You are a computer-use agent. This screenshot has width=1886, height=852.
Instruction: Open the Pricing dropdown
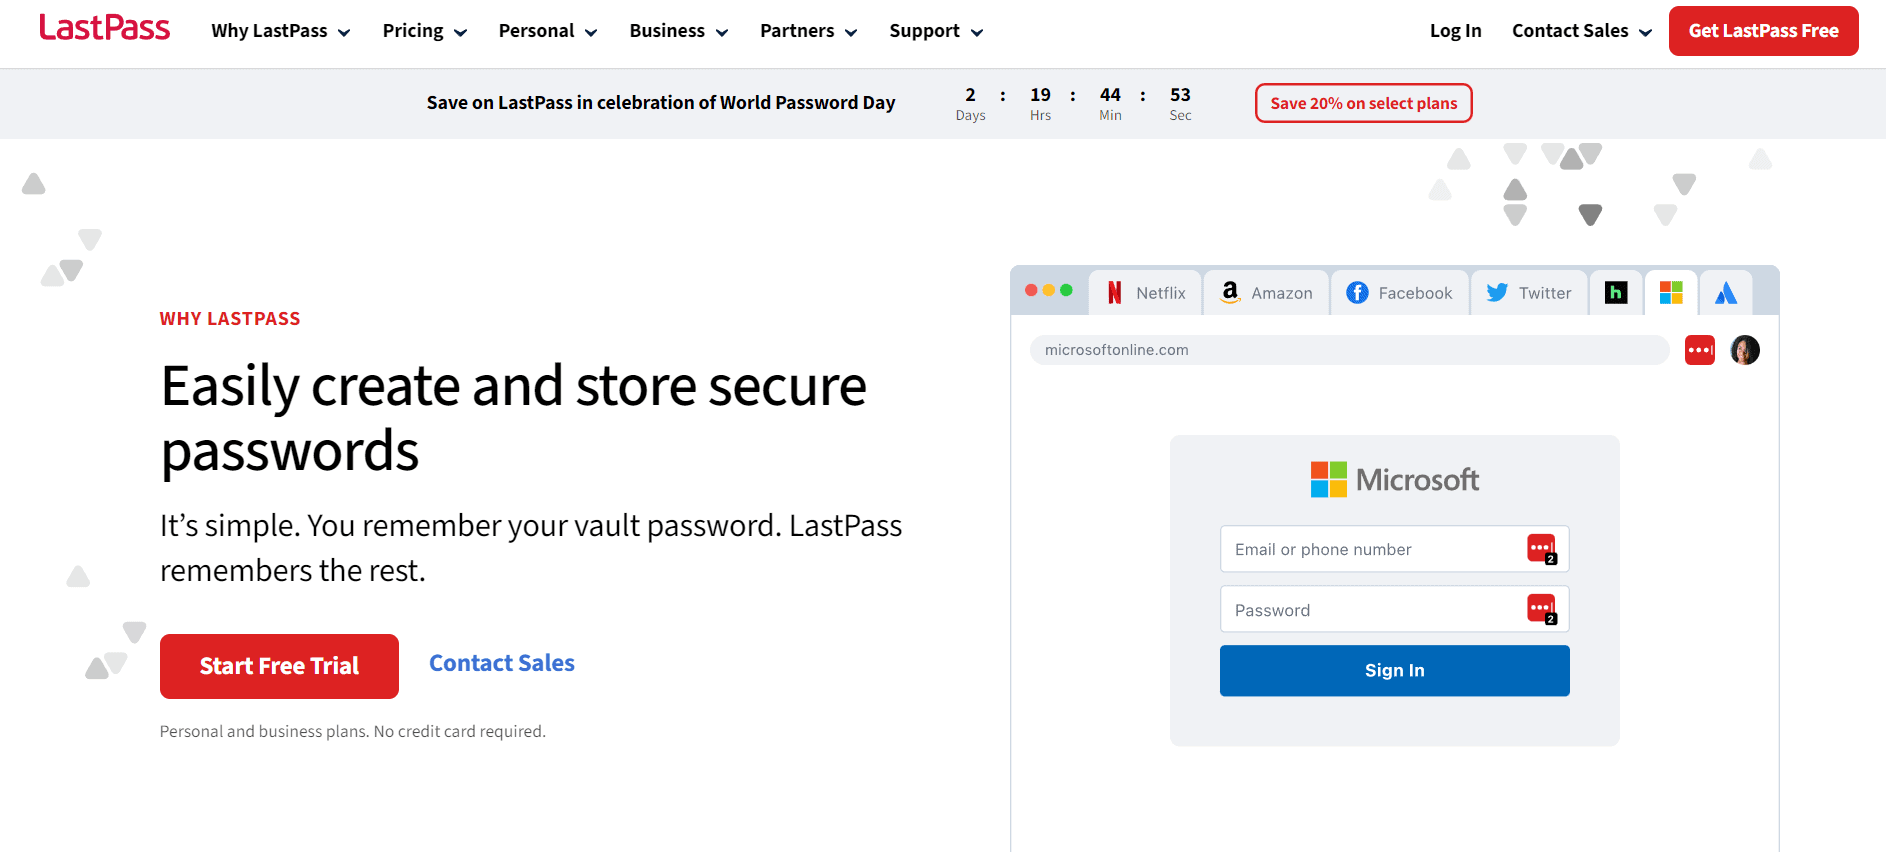(425, 31)
